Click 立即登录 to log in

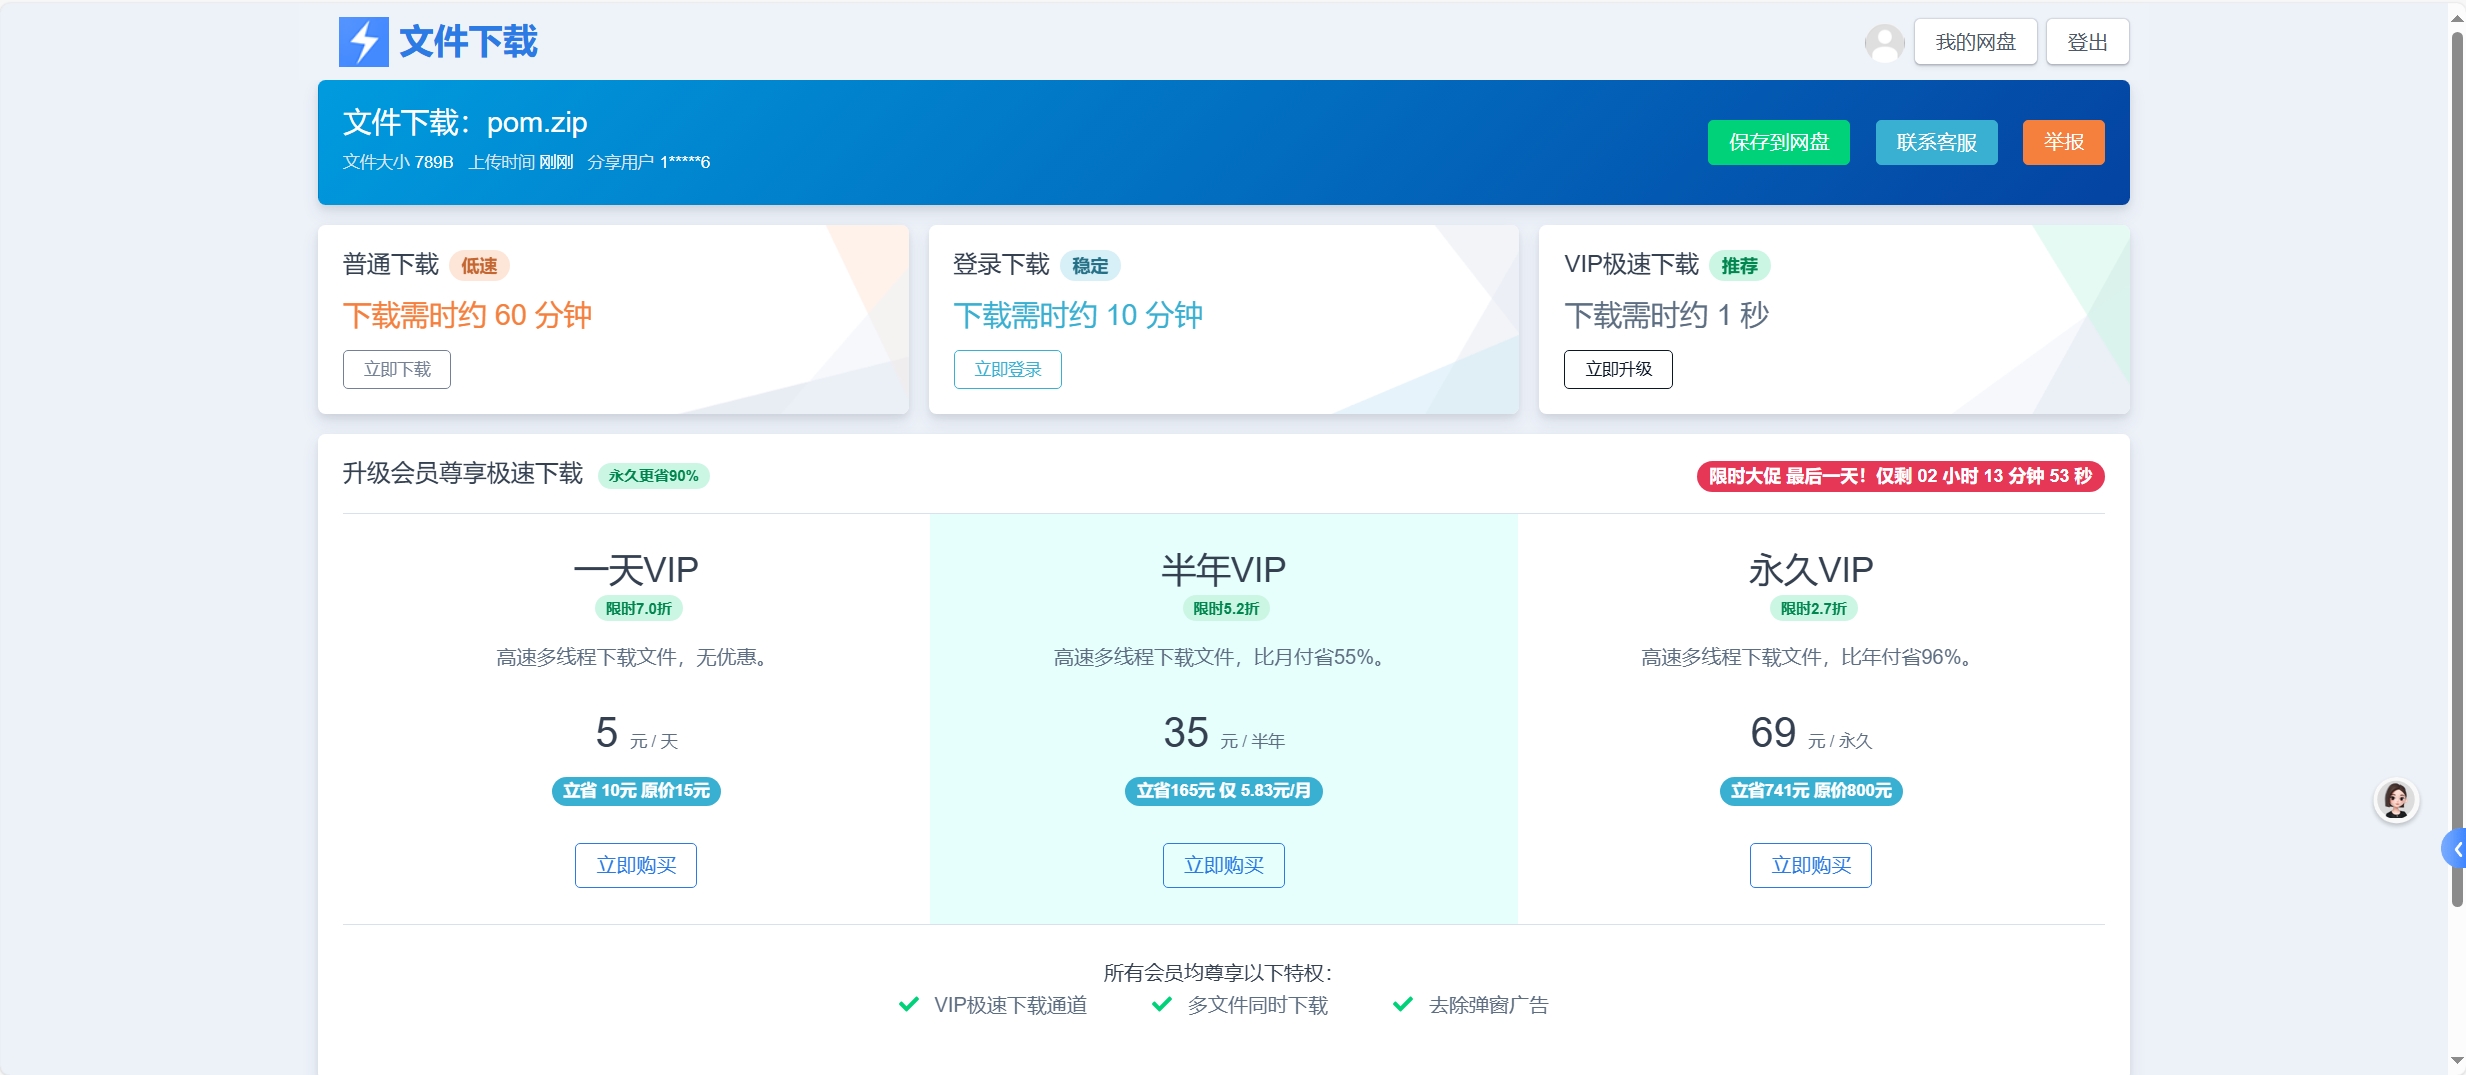click(x=1007, y=369)
